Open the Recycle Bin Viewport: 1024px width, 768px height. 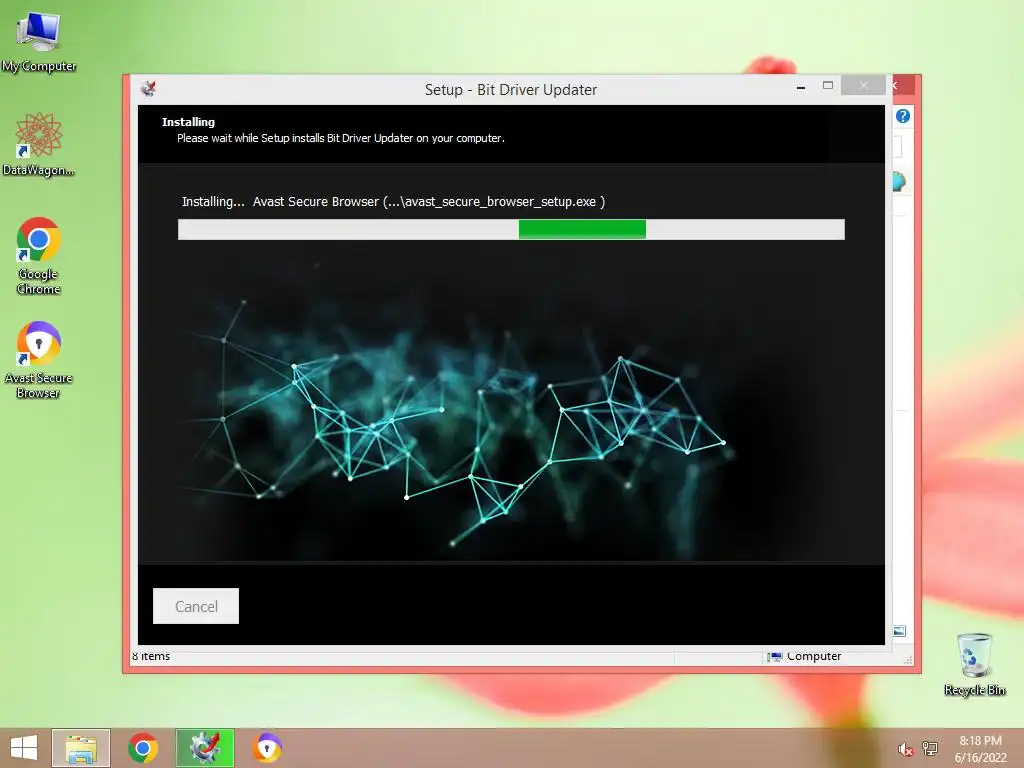[974, 664]
